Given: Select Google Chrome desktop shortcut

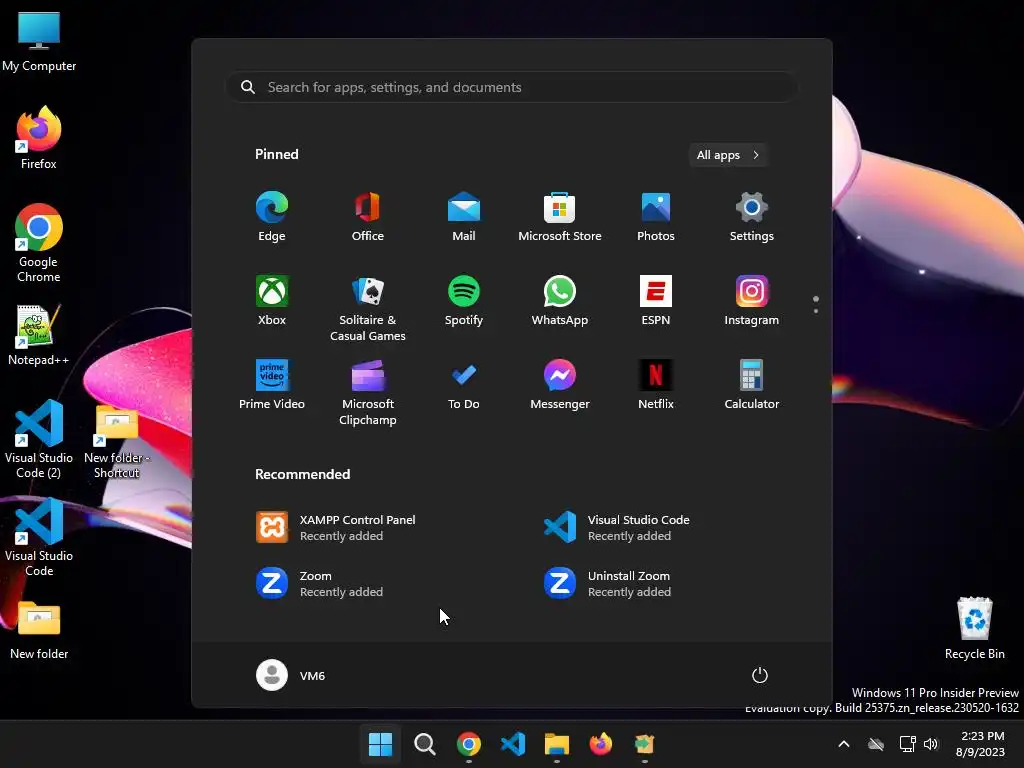Looking at the screenshot, I should coord(39,243).
